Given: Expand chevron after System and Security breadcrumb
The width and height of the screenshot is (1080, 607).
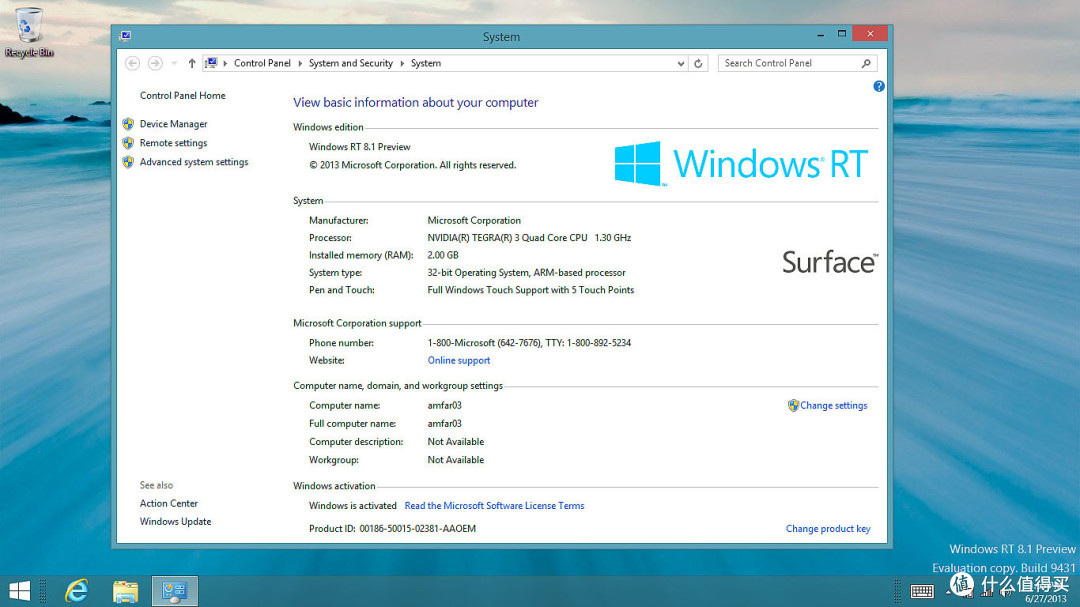Looking at the screenshot, I should (x=402, y=63).
